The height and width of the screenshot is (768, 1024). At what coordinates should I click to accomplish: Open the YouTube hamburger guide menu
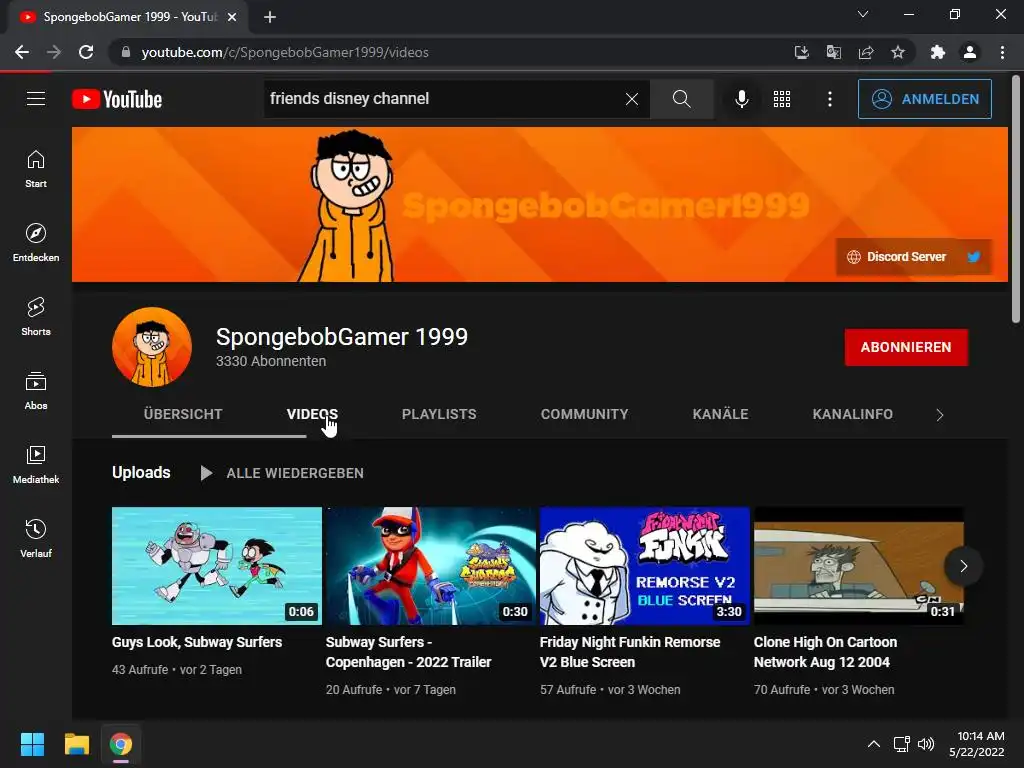[x=36, y=99]
